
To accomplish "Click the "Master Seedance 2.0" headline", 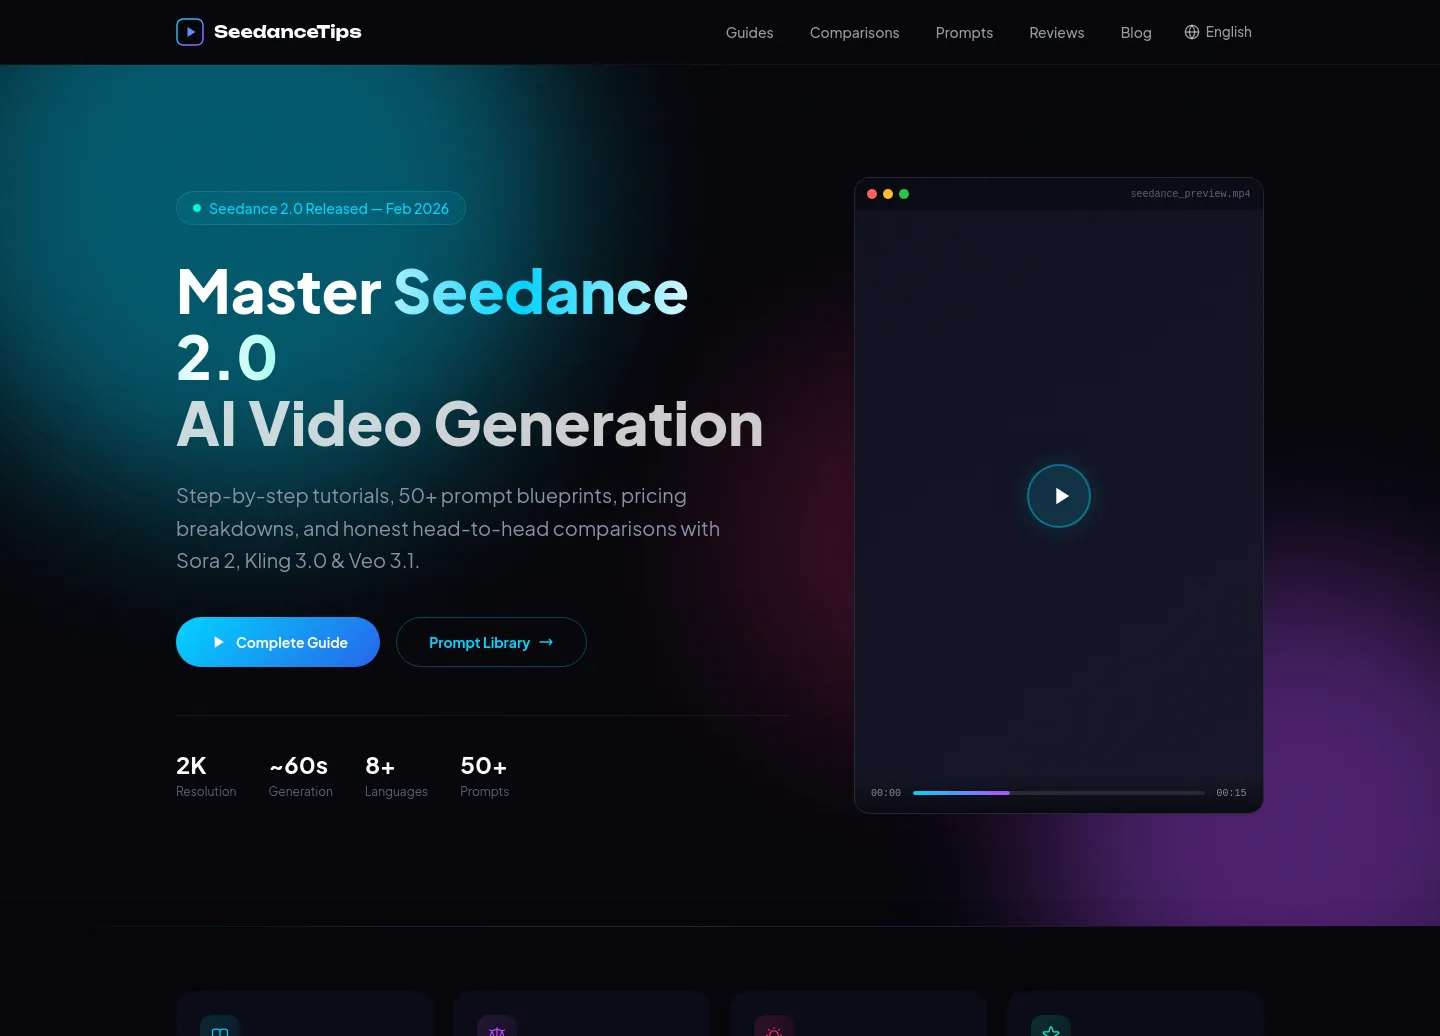I will tap(432, 325).
